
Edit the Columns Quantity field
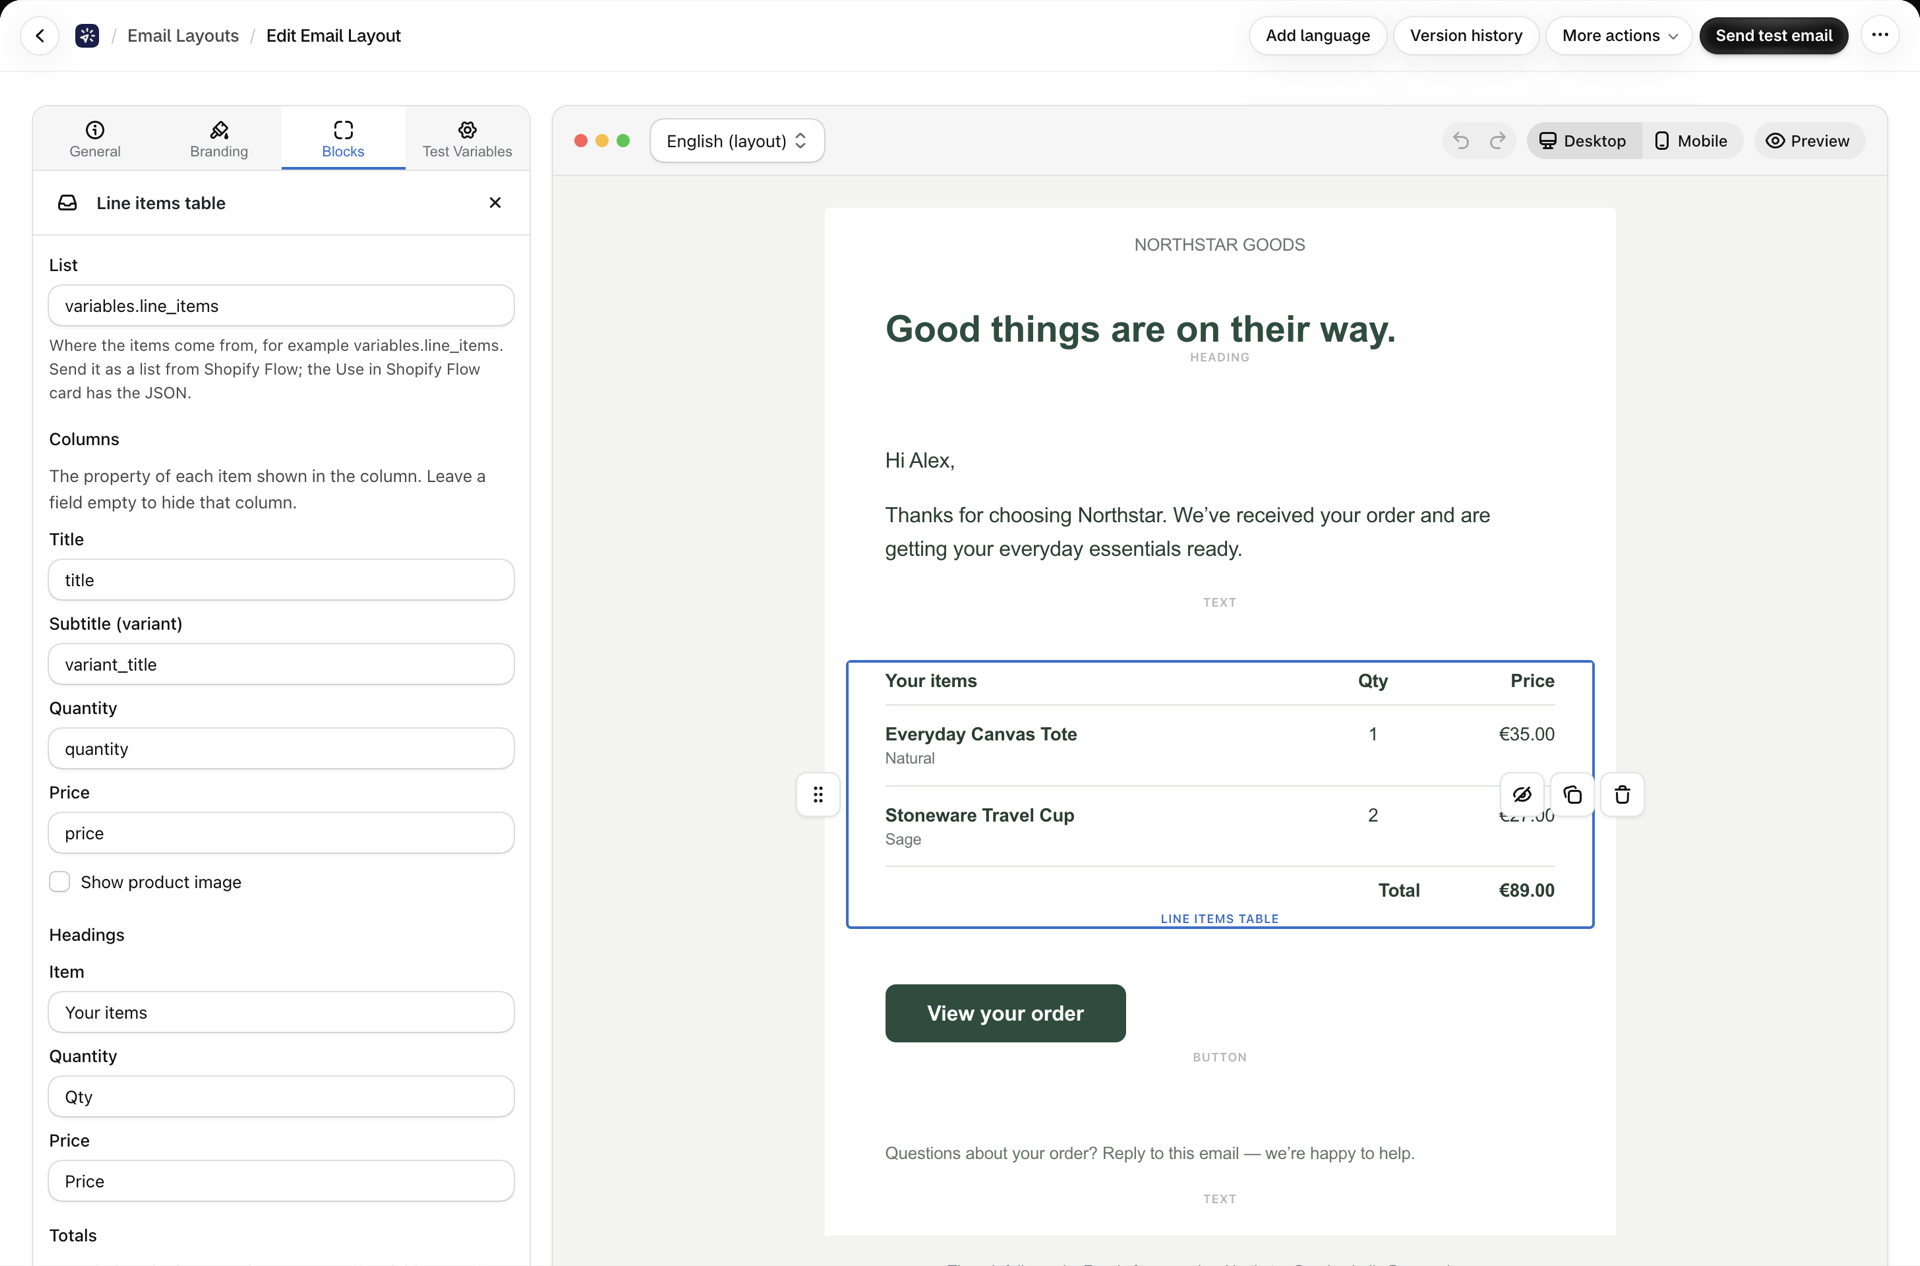tap(281, 749)
